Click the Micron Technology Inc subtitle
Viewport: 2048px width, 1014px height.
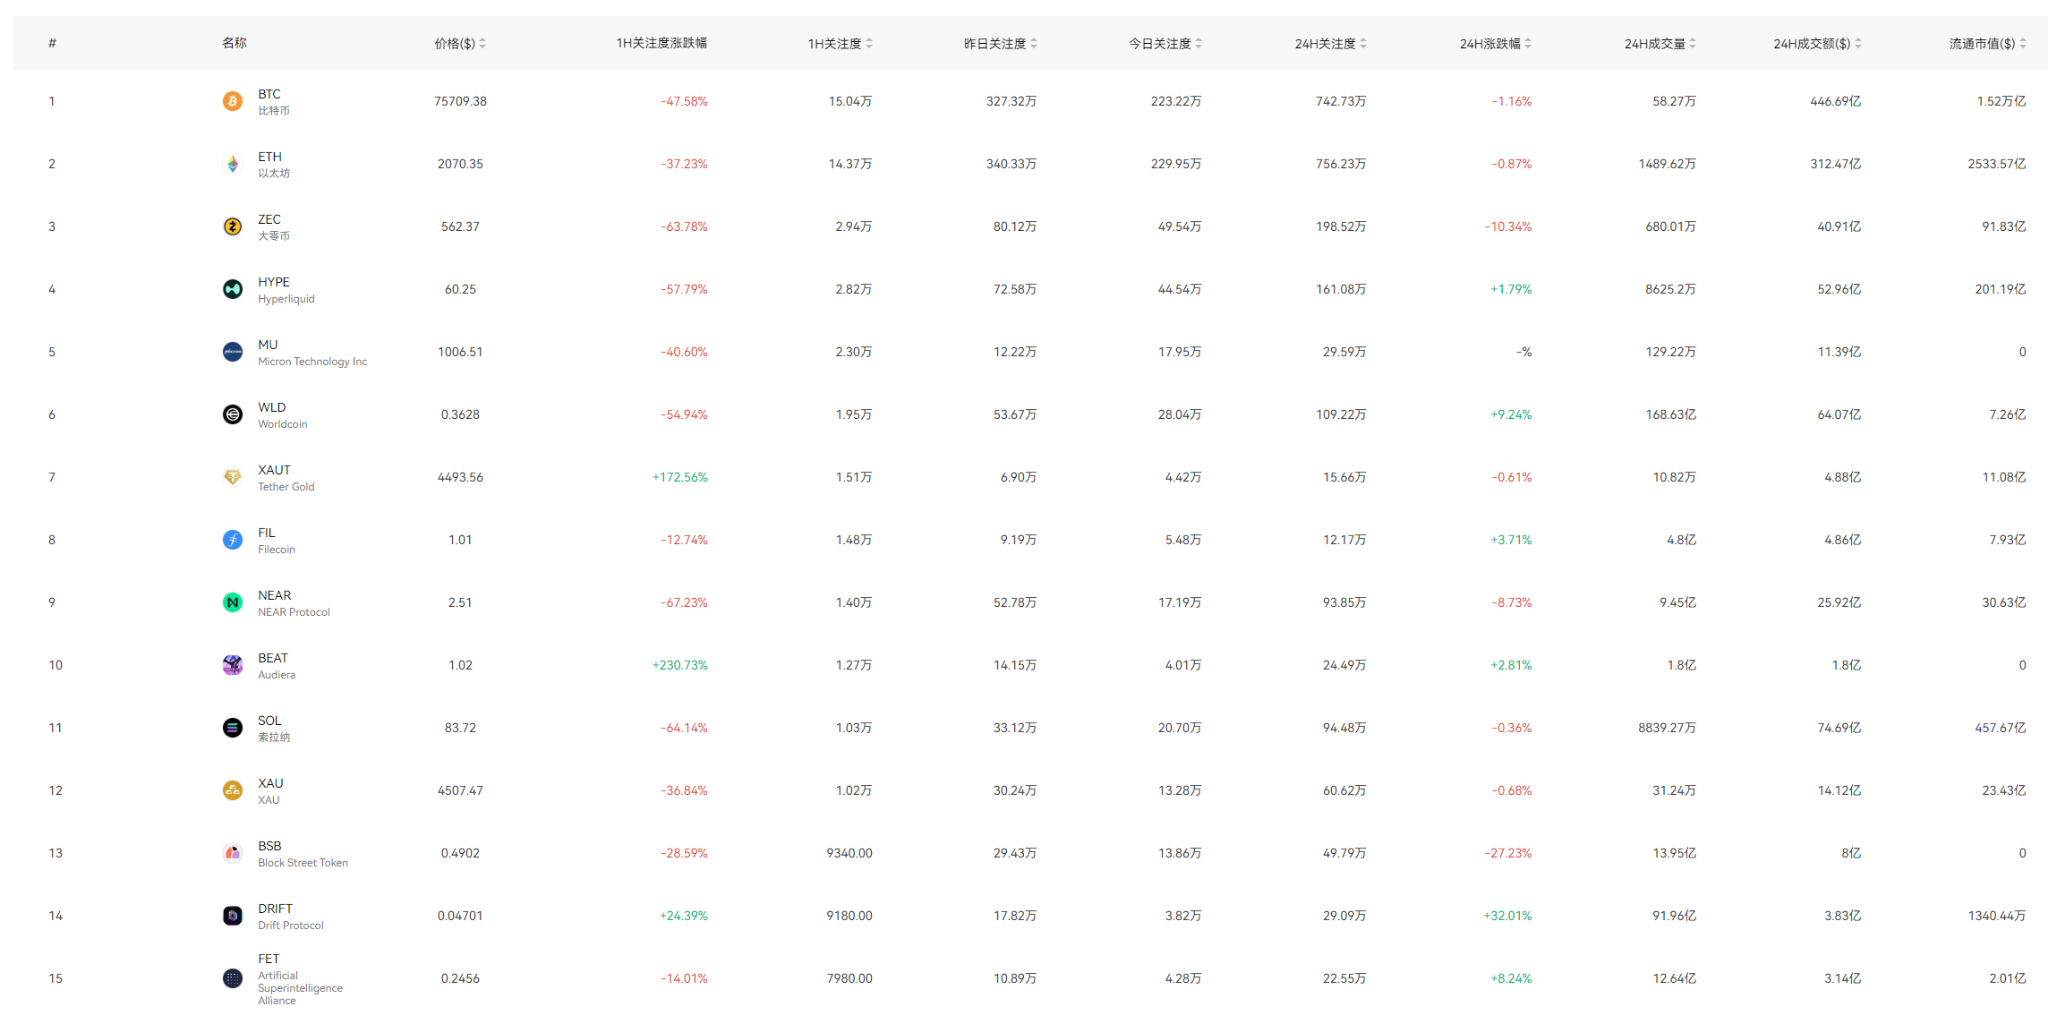pos(313,362)
